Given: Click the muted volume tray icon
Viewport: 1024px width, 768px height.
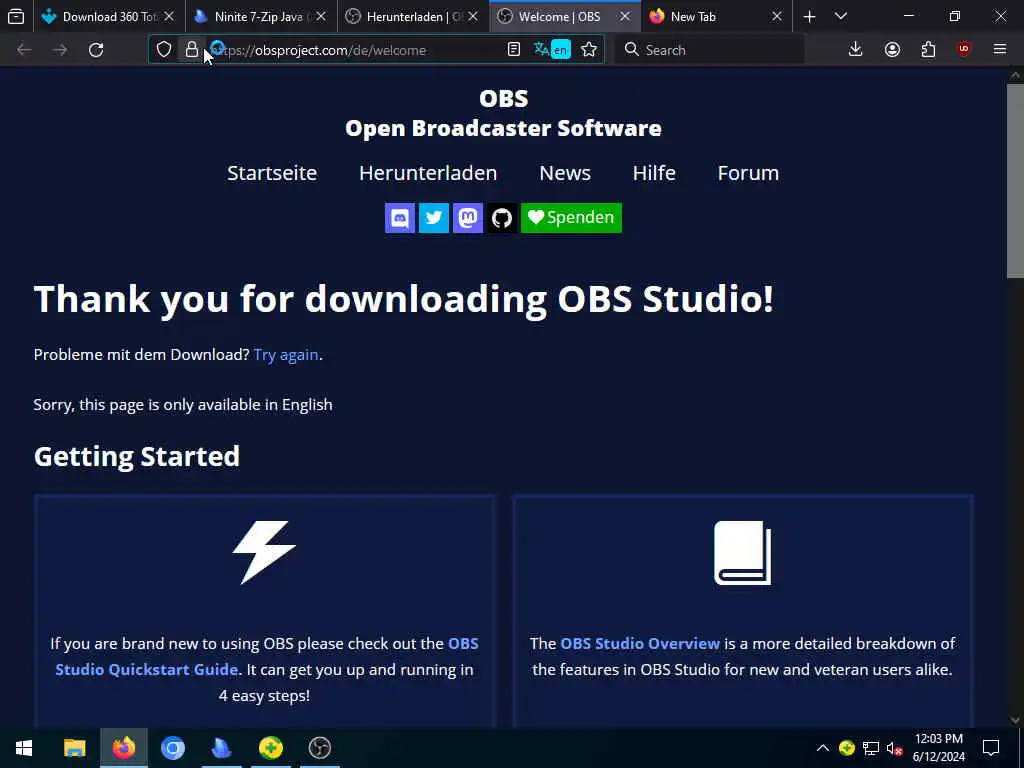Looking at the screenshot, I should click(894, 748).
